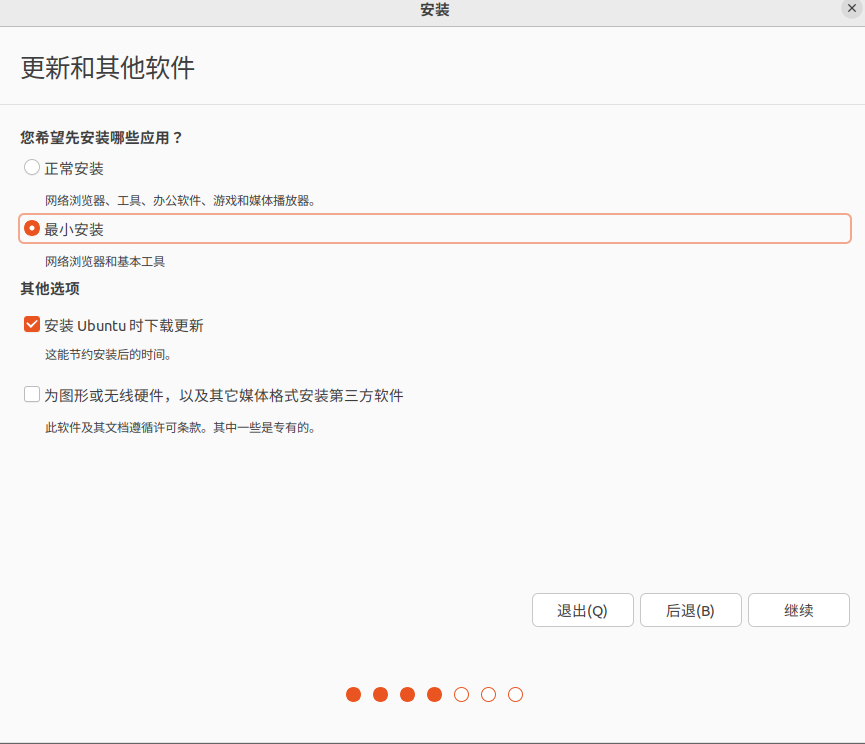Click the 退出(Q) button
This screenshot has width=865, height=744.
point(582,610)
